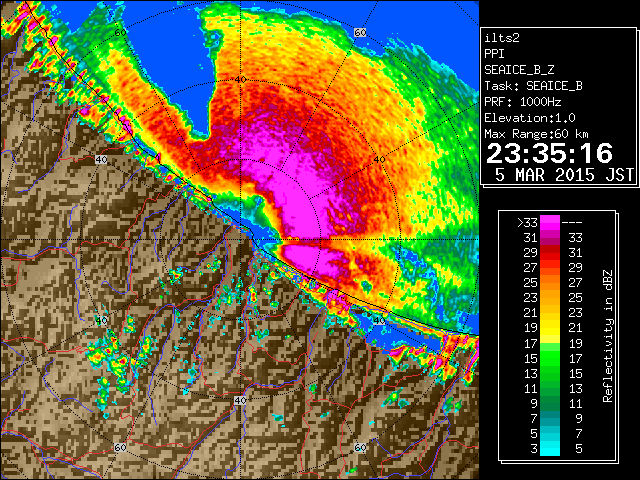Click the 60 km ring label in the northwest
This screenshot has width=640, height=480.
[x=120, y=32]
